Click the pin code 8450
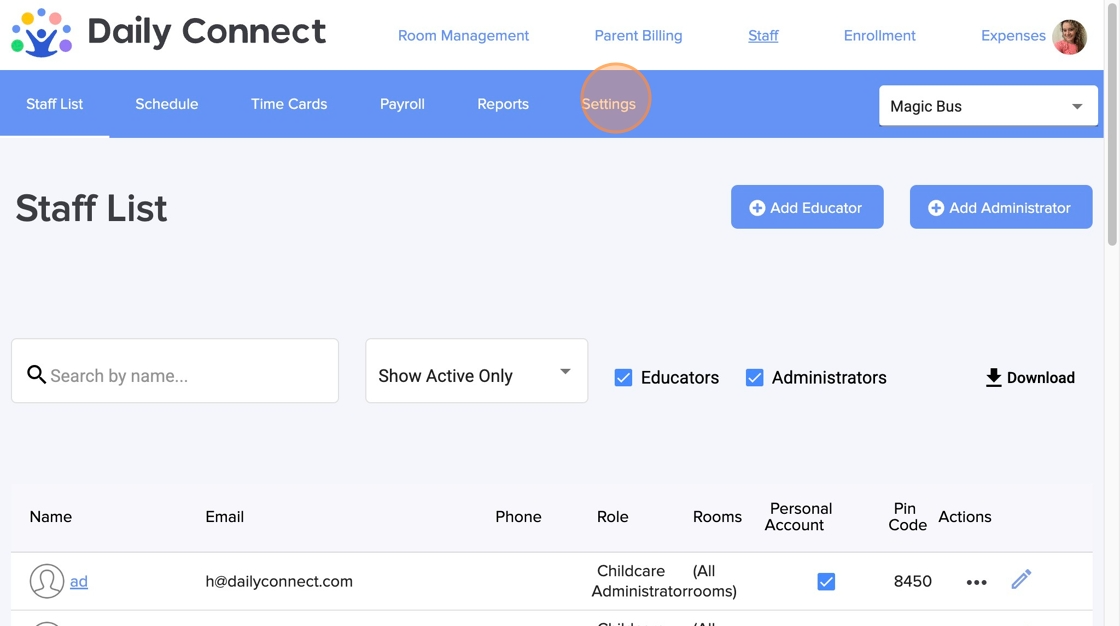This screenshot has width=1120, height=626. pos(912,582)
